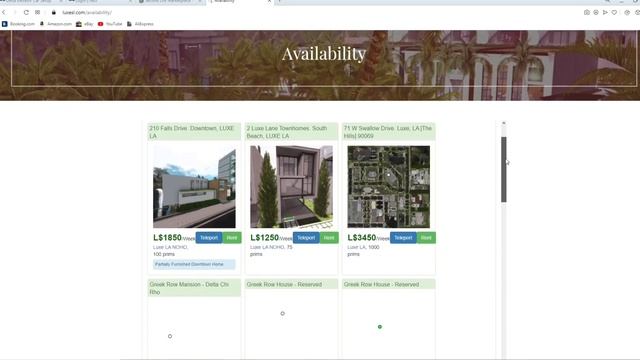Viewport: 640px width, 360px height.
Task: Rent the 2 Luxe Lane Townhomes listing
Action: [x=329, y=238]
